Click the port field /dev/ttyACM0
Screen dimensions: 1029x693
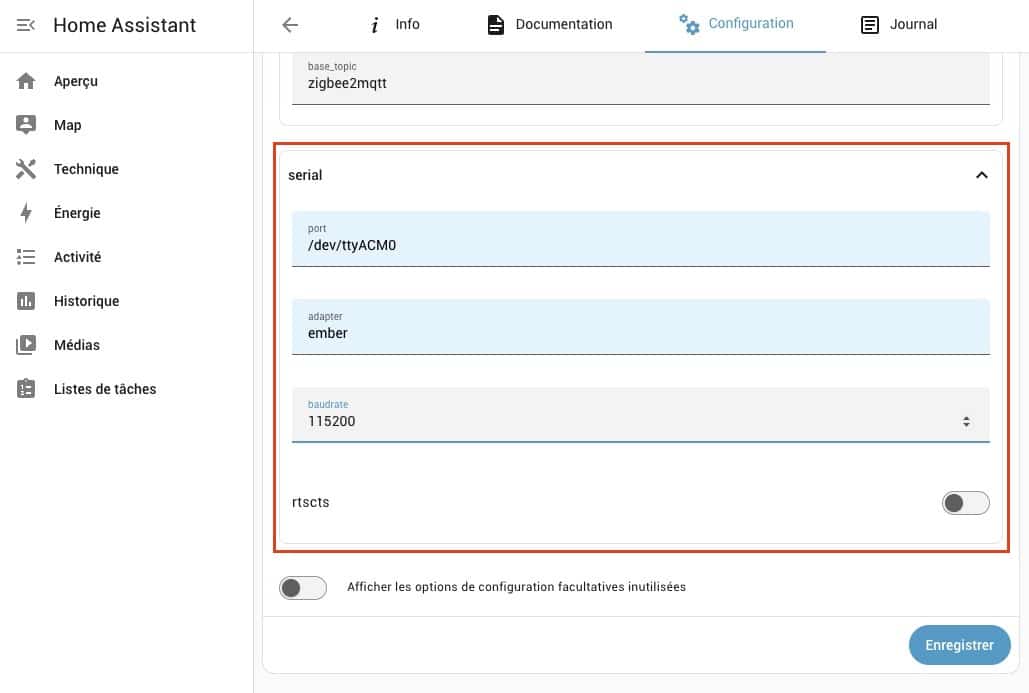pyautogui.click(x=640, y=239)
